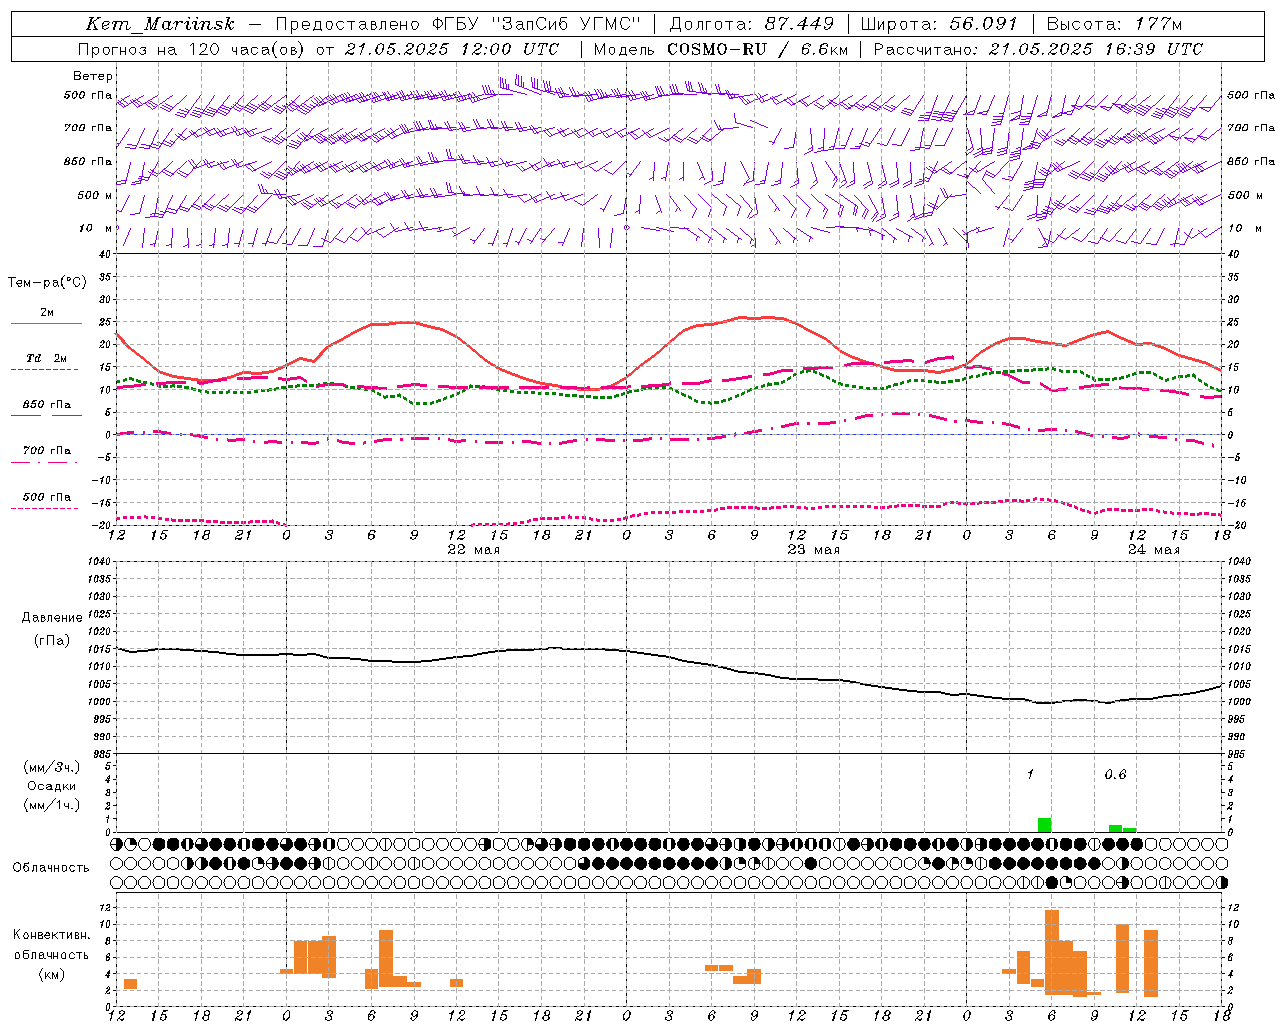Click the '2м' temperature legend entry
1280x1024 pixels.
(x=47, y=312)
